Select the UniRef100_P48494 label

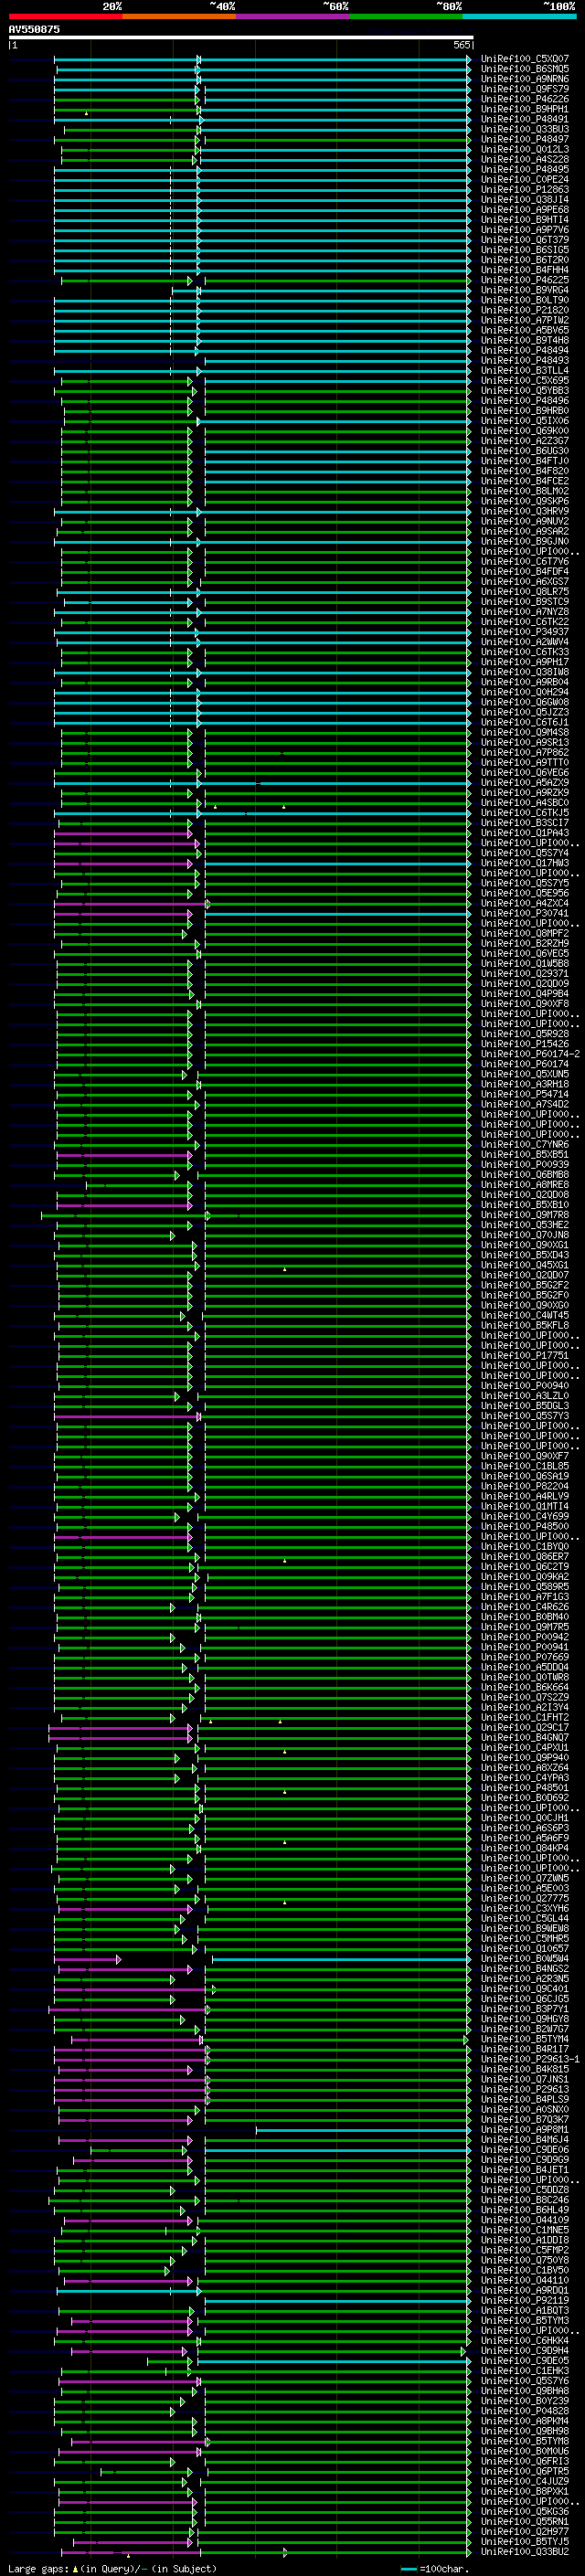(525, 350)
